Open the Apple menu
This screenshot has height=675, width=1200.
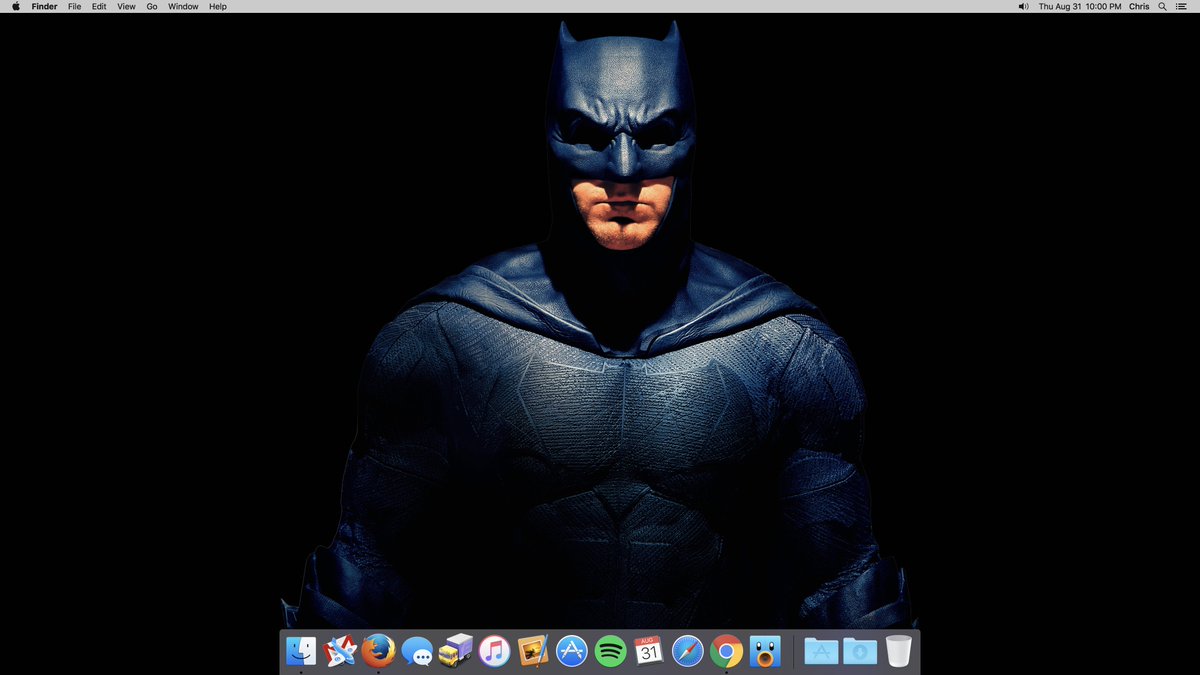[15, 6]
